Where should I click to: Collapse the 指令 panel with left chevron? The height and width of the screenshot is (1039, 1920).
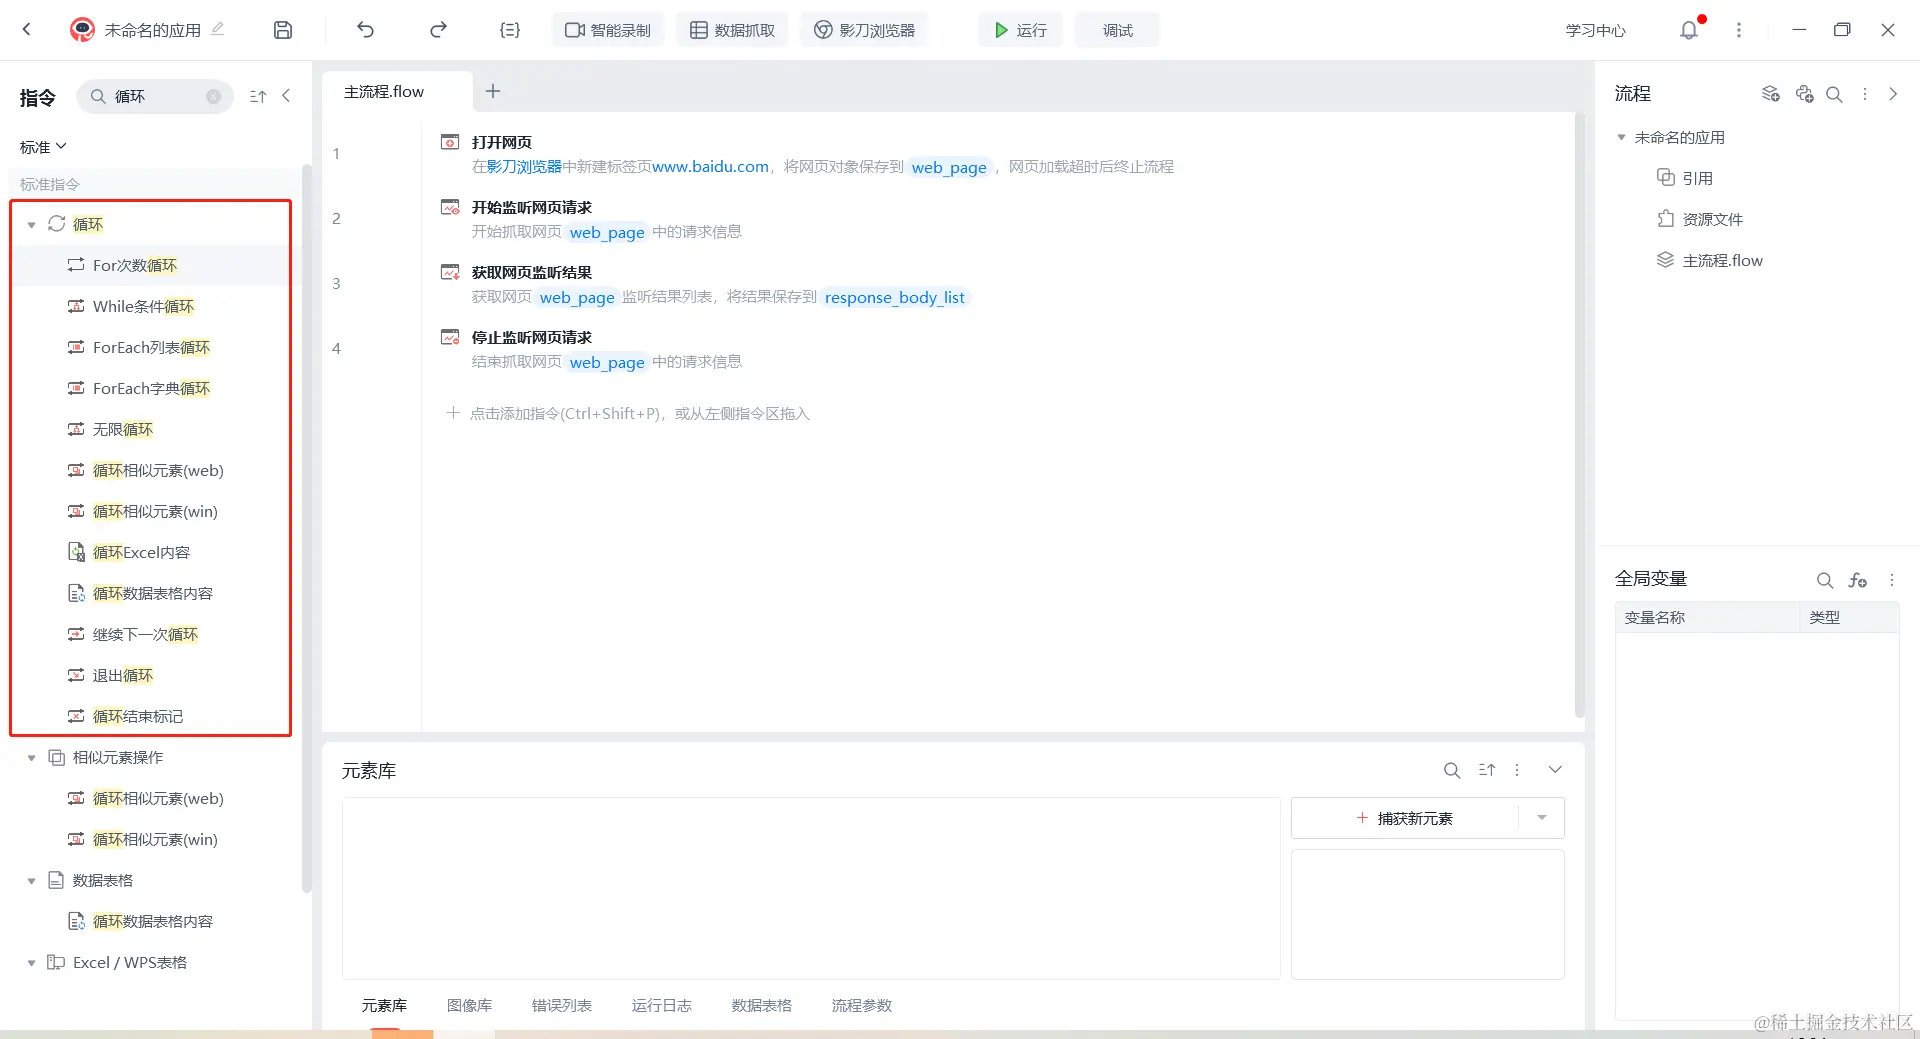[286, 96]
